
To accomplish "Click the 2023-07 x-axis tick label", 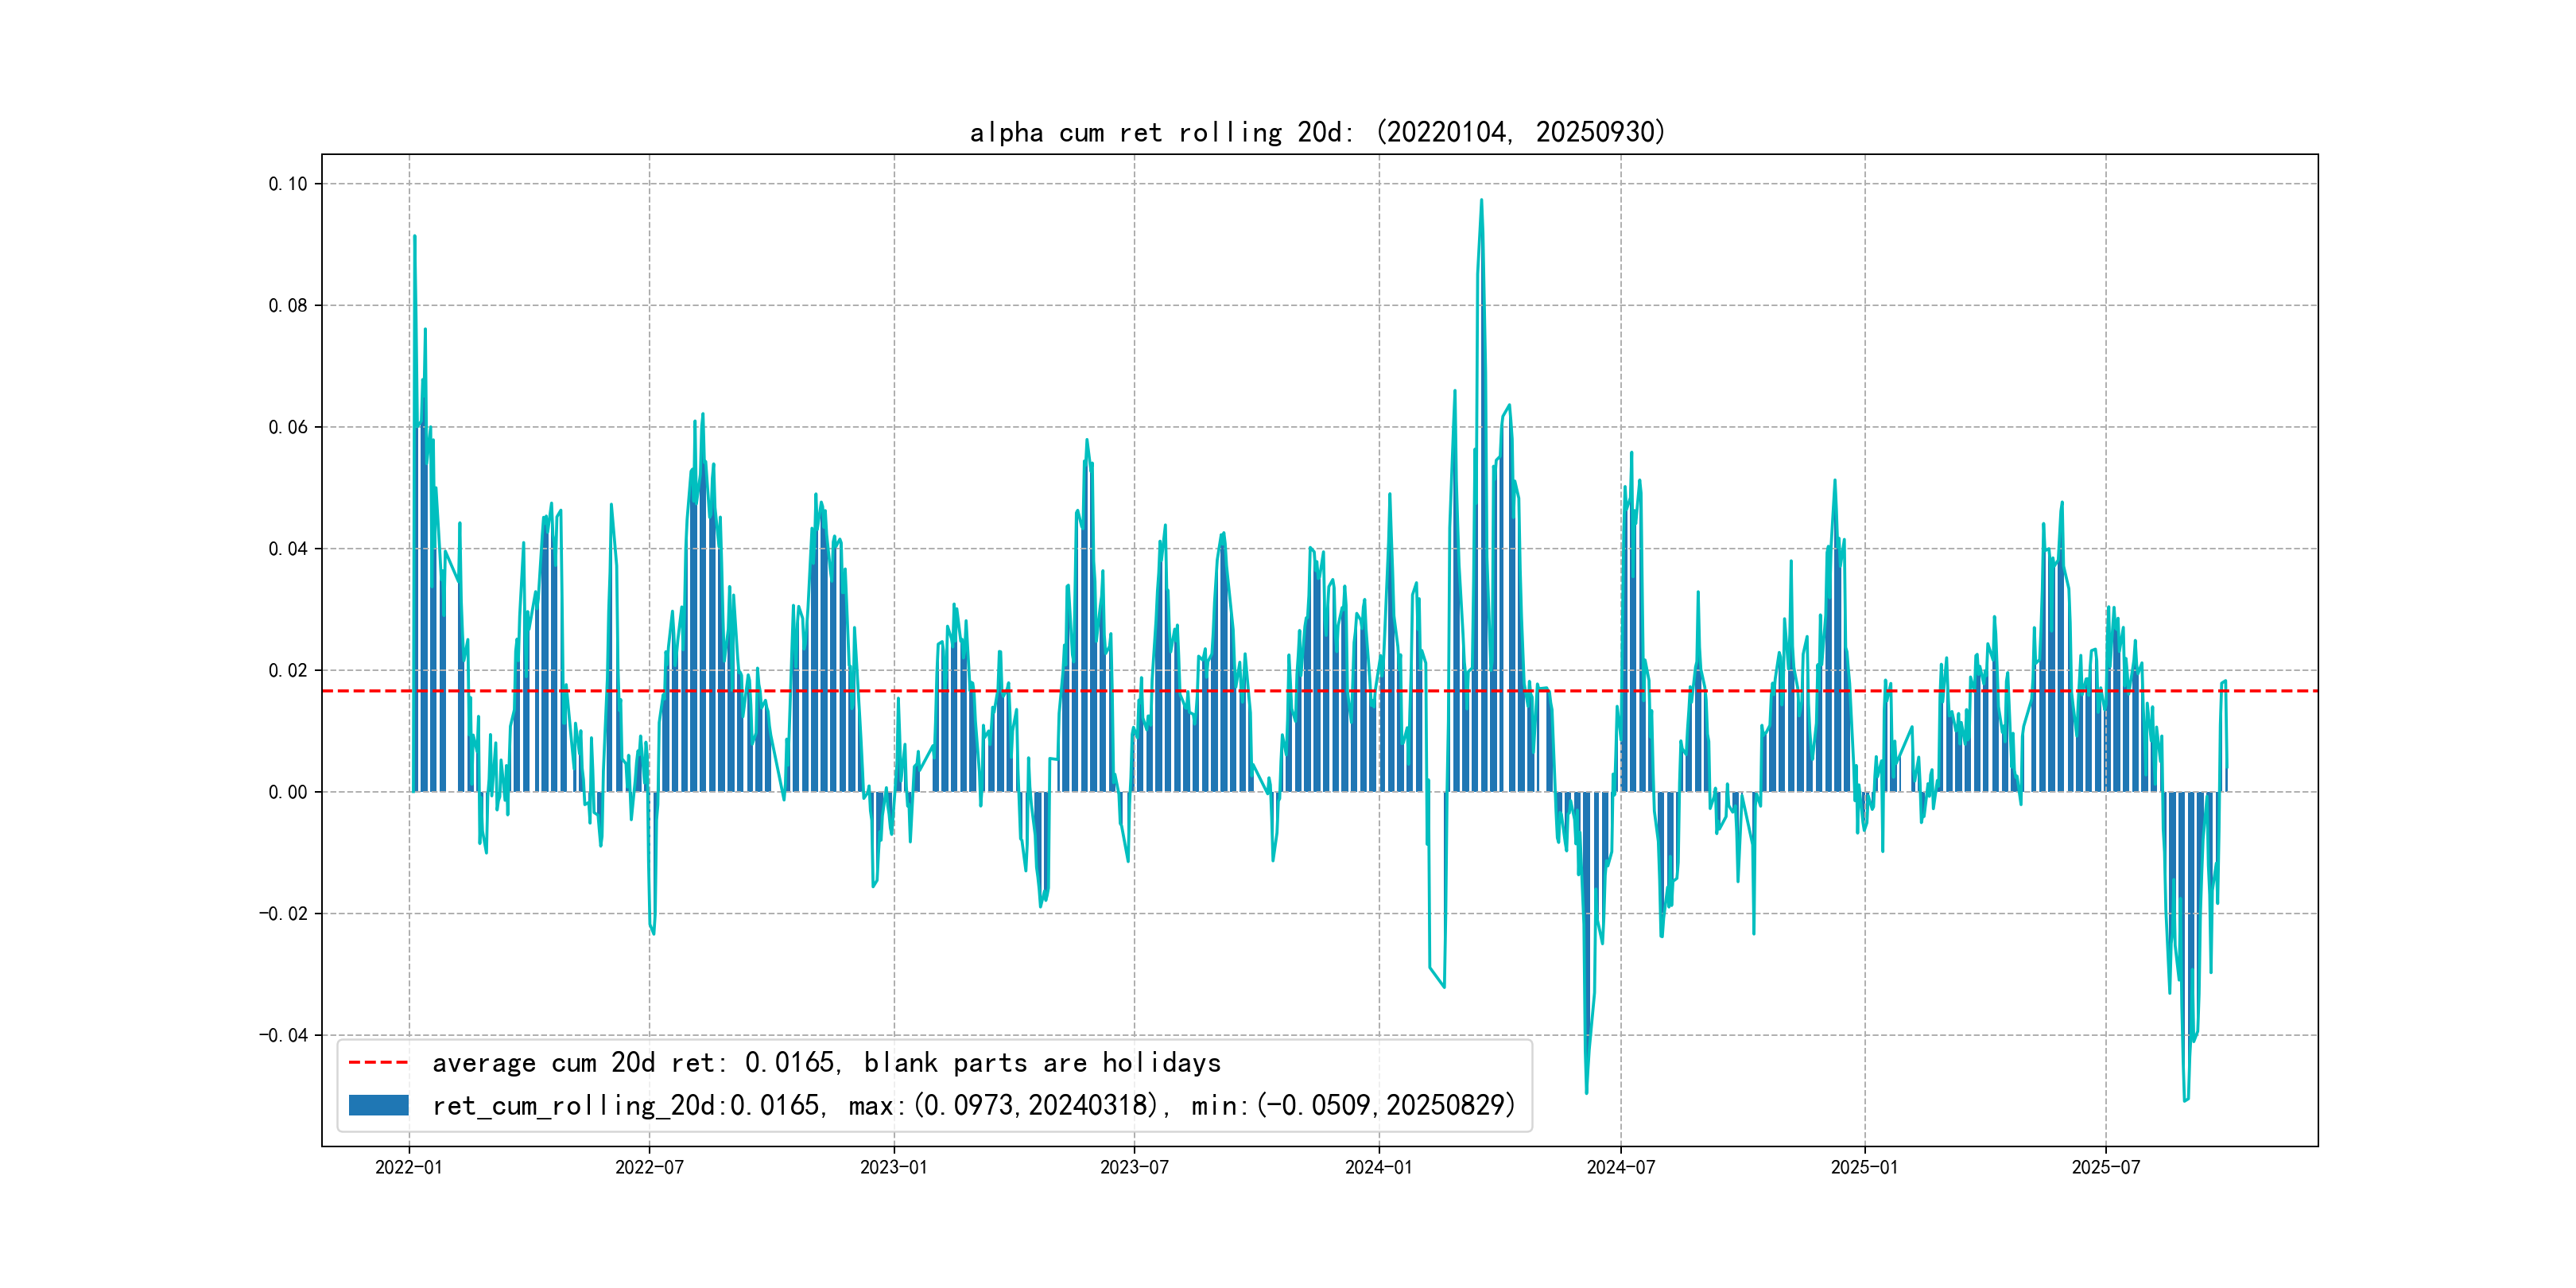I will click(1134, 1167).
